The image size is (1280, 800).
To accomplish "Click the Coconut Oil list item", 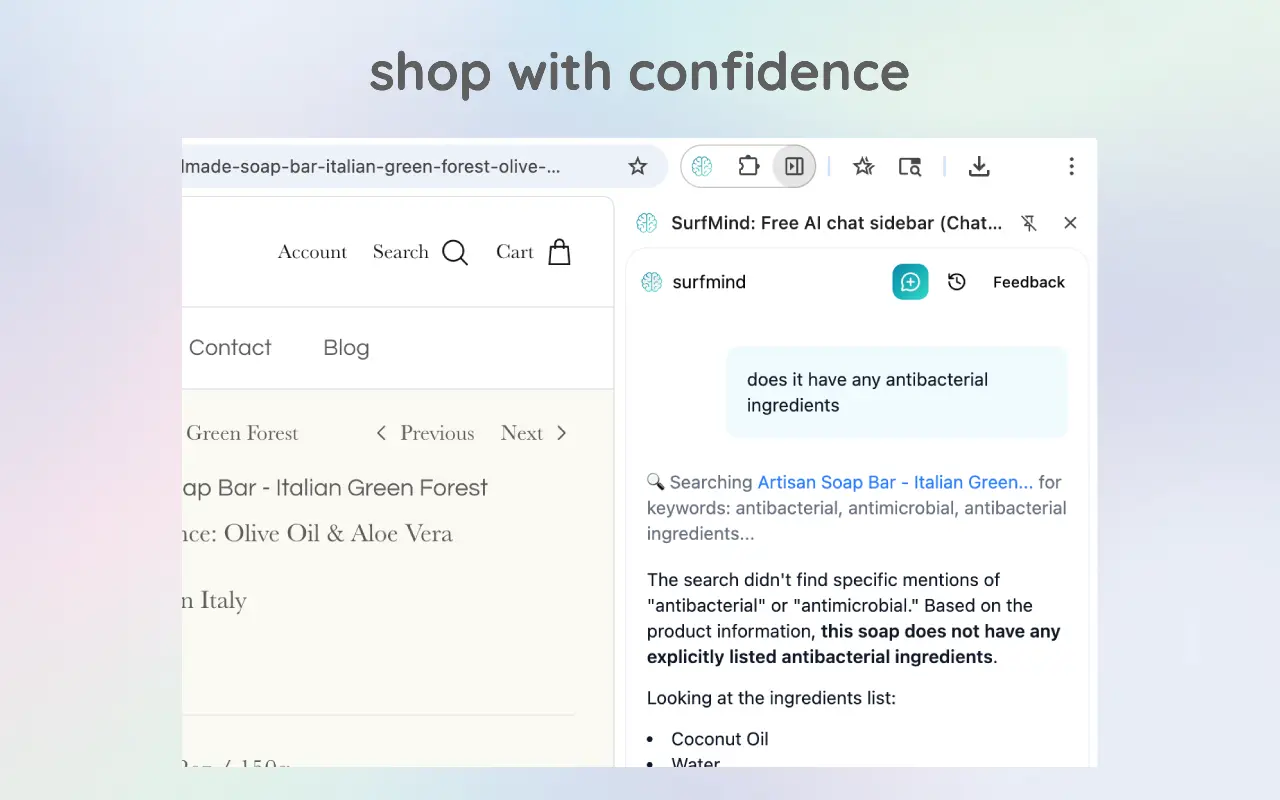I will pyautogui.click(x=720, y=739).
